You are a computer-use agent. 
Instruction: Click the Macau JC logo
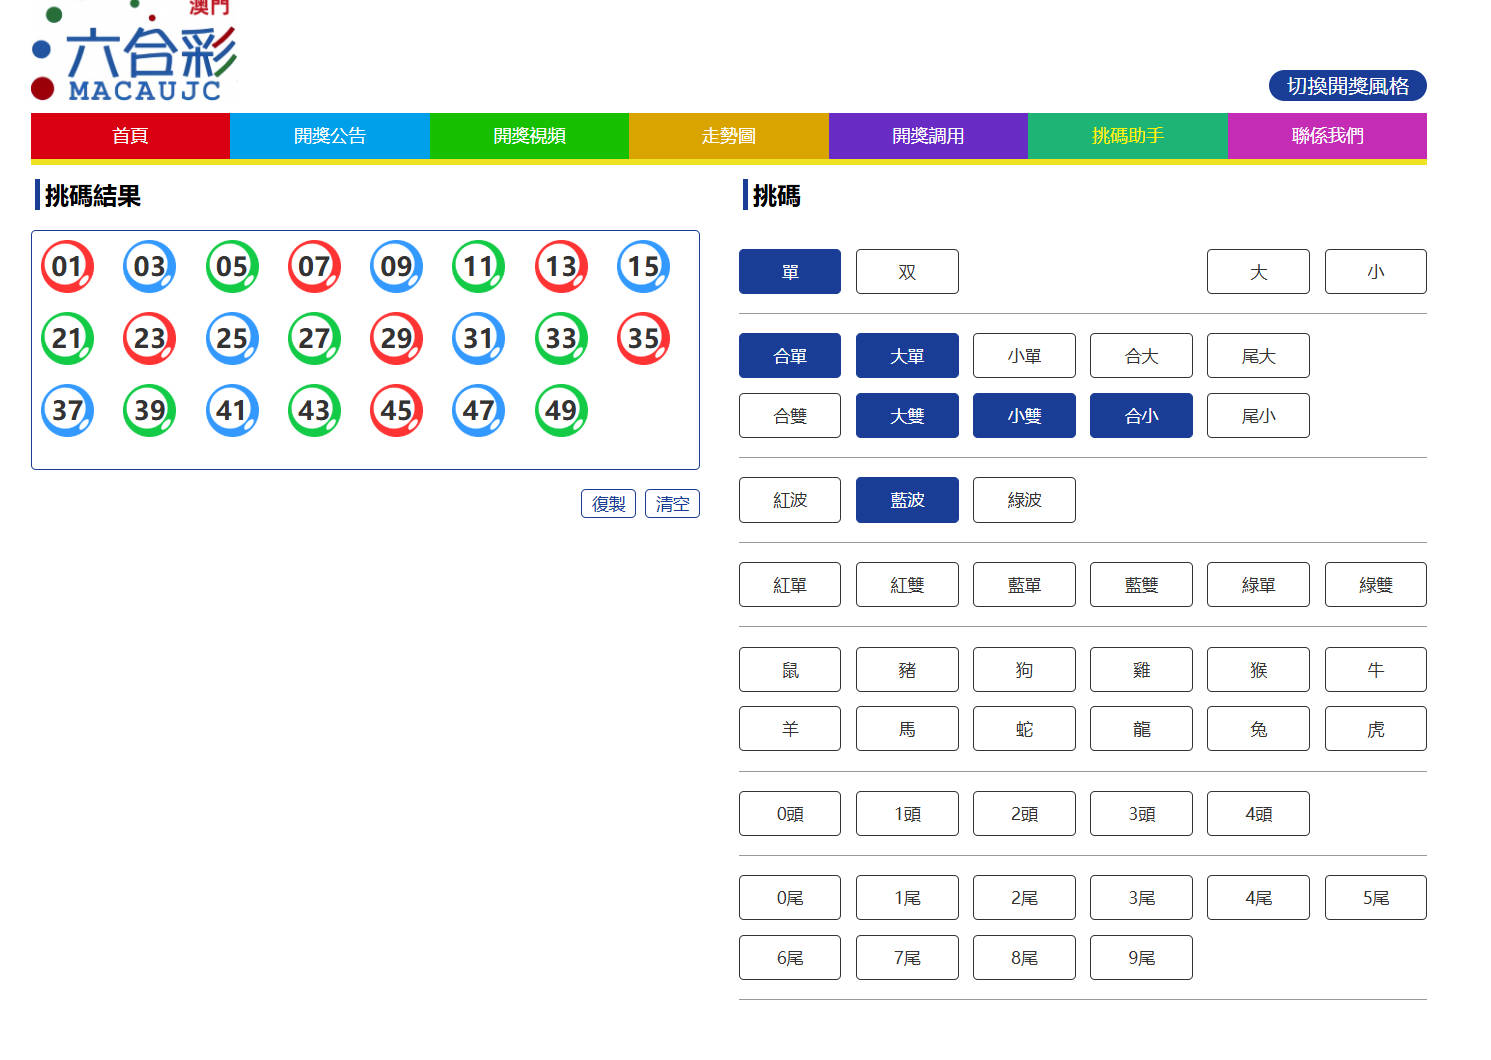pos(135,55)
